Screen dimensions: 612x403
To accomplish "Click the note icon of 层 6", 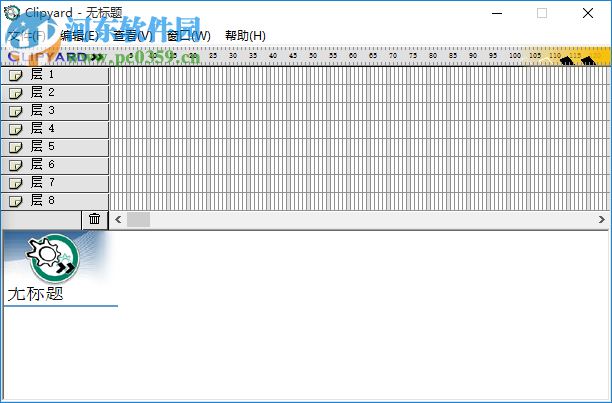I will 16,165.
